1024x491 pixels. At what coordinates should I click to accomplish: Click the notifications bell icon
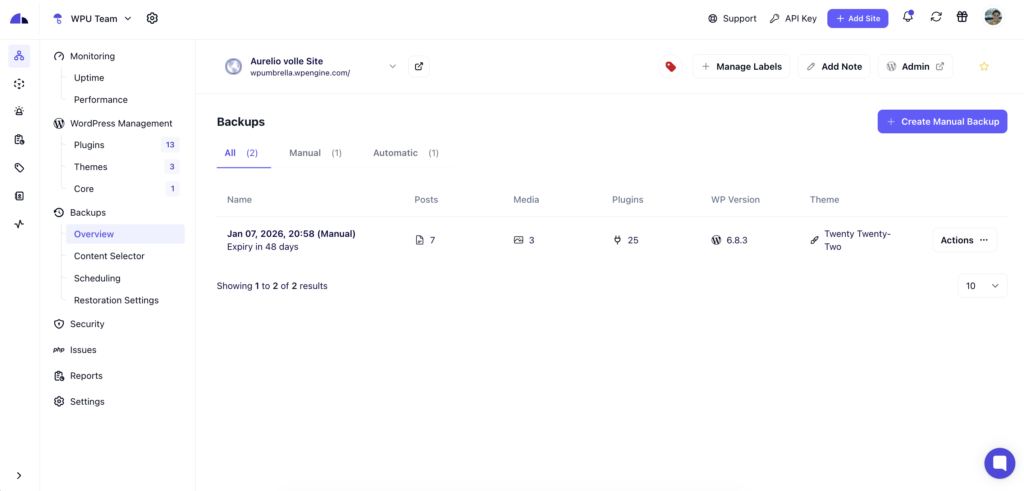(908, 17)
